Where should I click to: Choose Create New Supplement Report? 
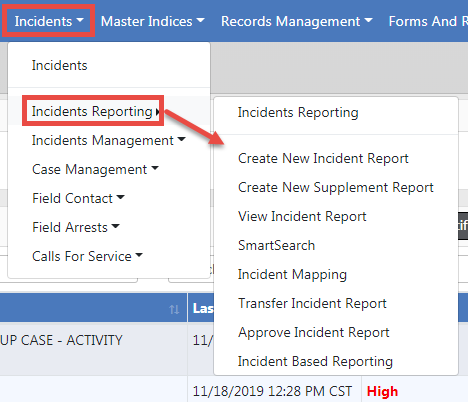pyautogui.click(x=336, y=187)
